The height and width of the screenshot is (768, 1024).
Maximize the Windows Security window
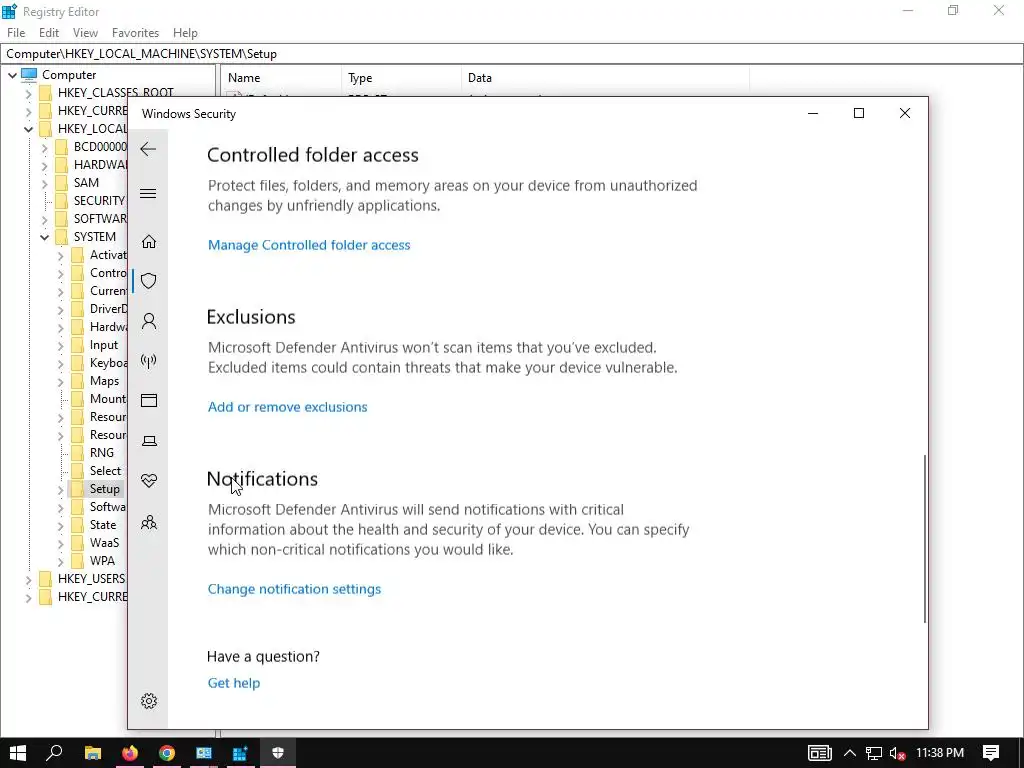pyautogui.click(x=859, y=113)
